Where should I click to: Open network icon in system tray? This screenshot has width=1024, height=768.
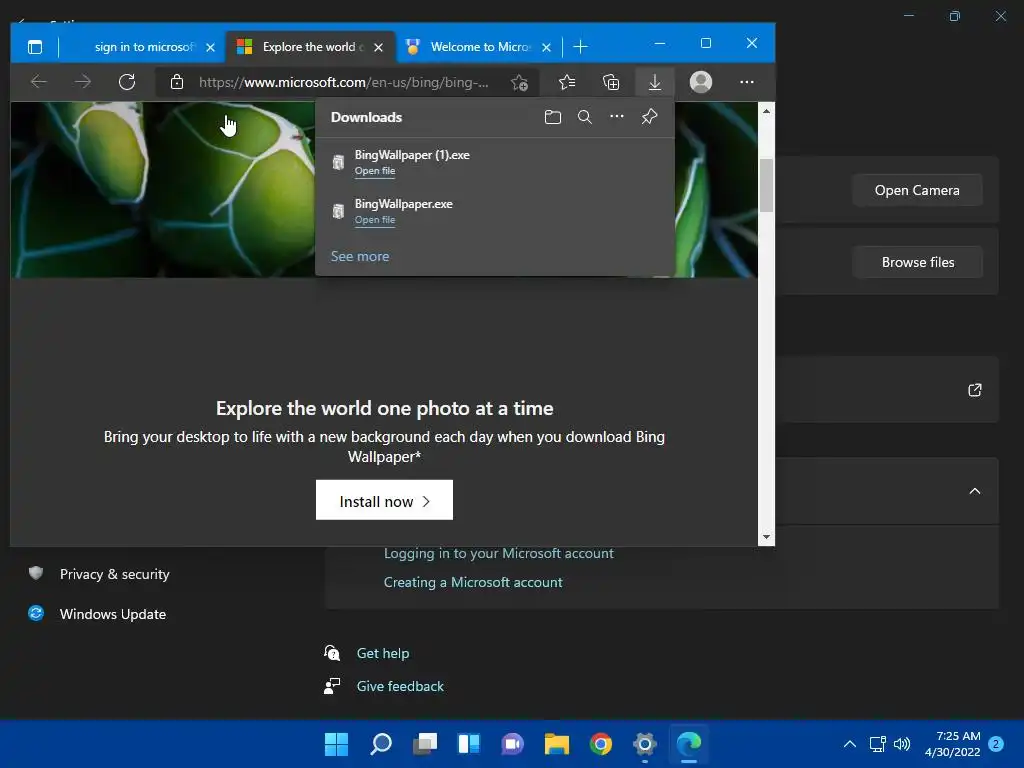[x=878, y=744]
